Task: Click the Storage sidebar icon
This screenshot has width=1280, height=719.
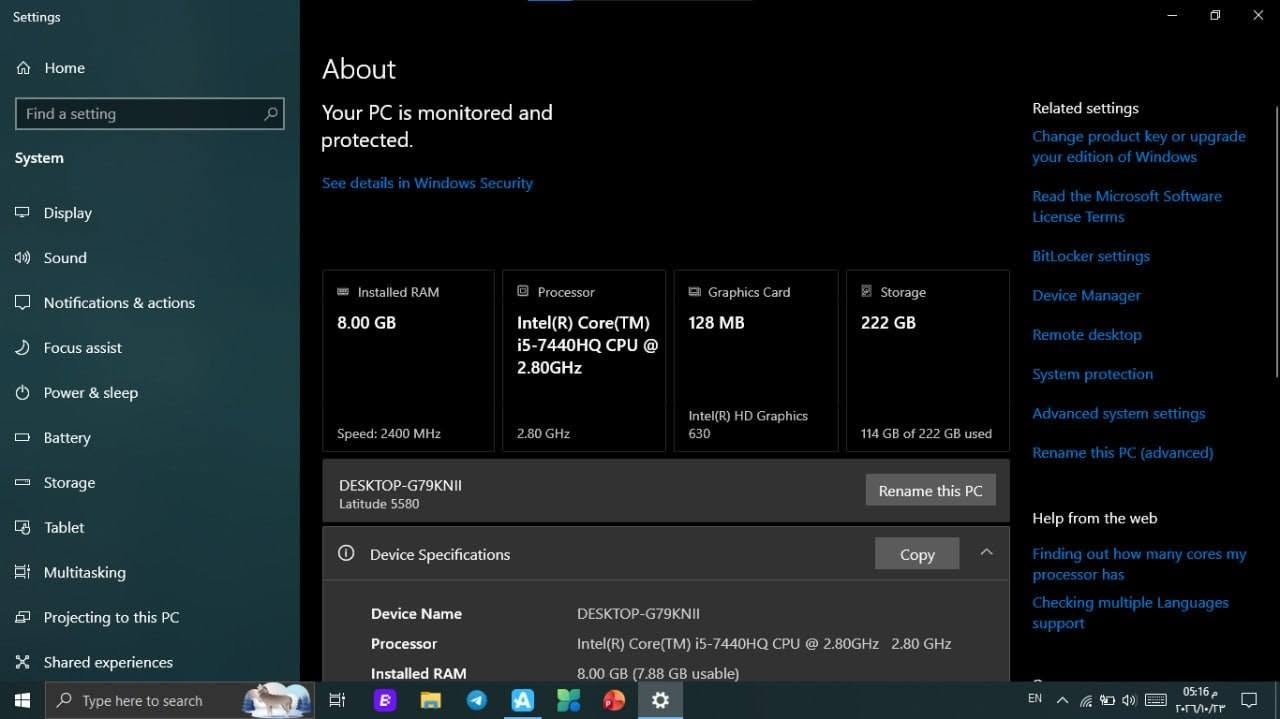Action: click(23, 483)
